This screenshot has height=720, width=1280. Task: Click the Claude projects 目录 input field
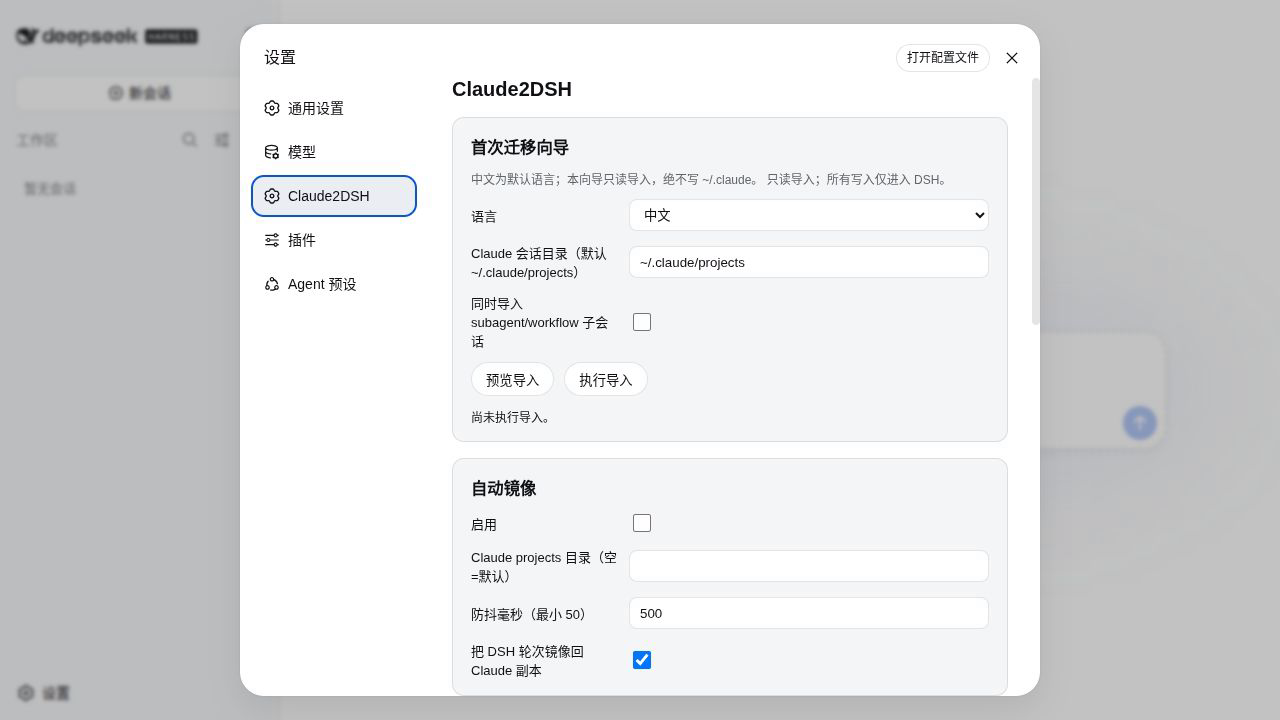click(809, 566)
